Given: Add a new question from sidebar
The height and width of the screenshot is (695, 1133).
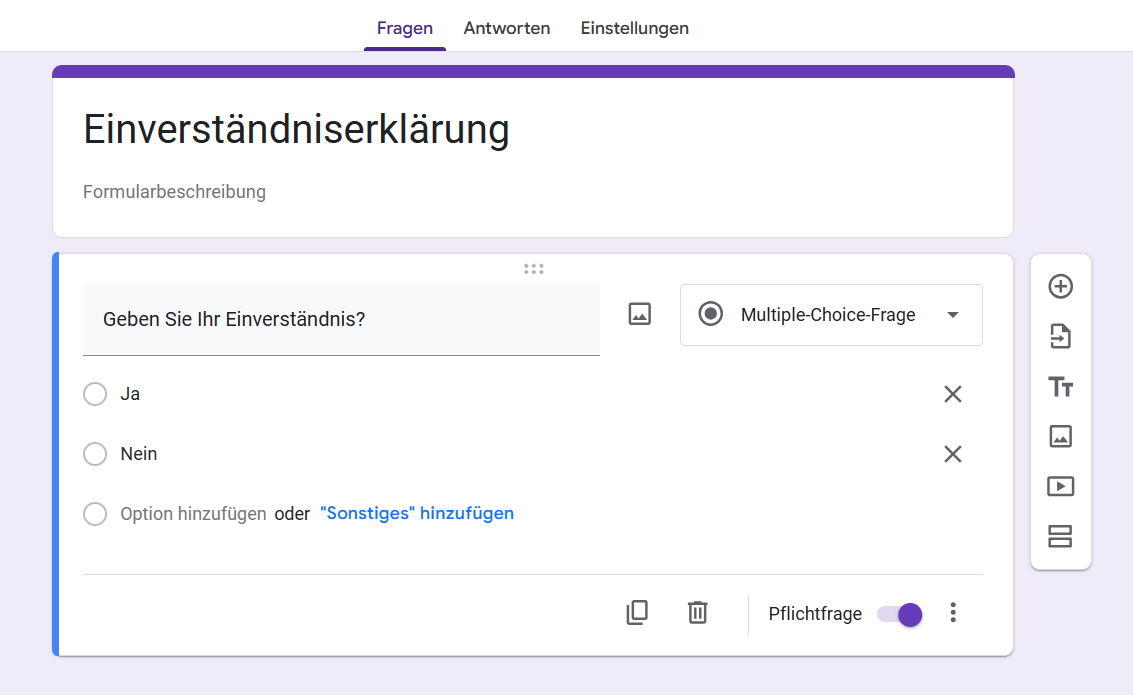Looking at the screenshot, I should (1060, 287).
